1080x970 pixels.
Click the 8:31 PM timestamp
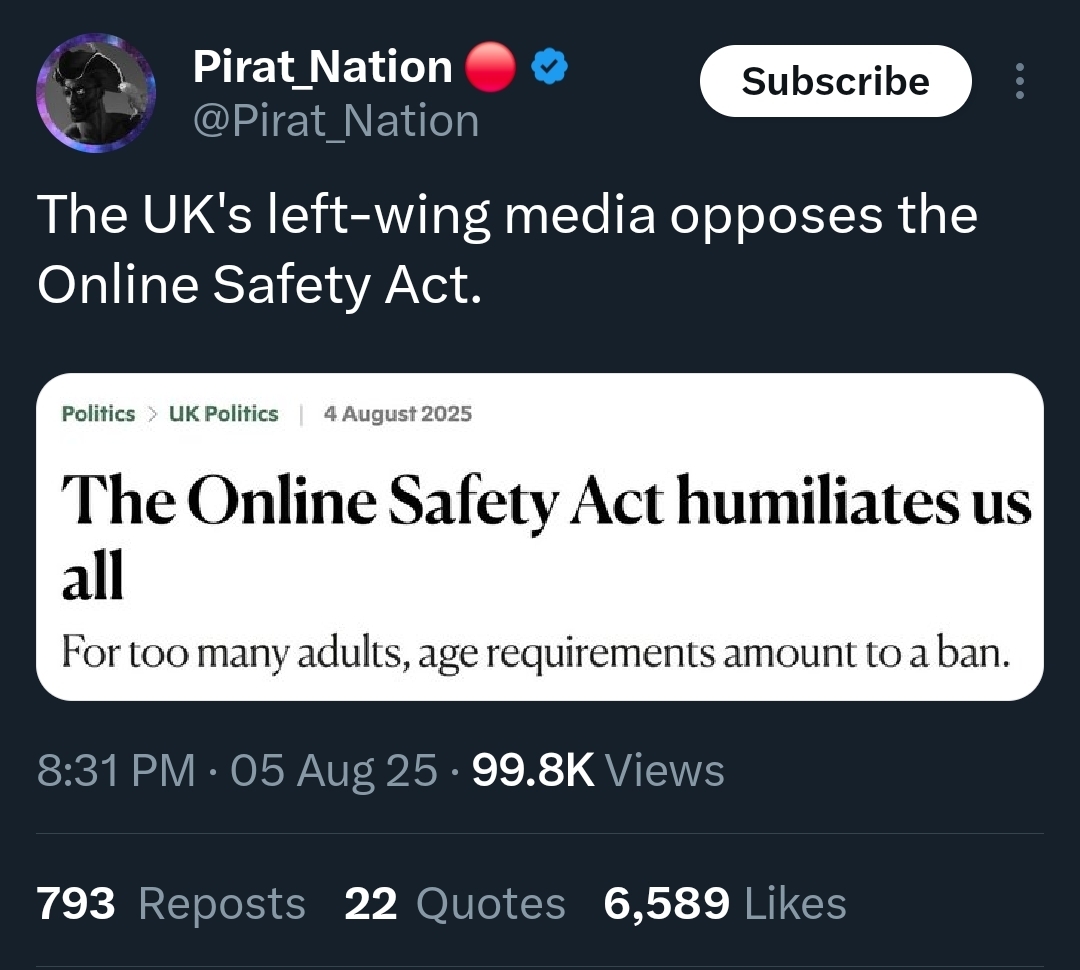116,771
